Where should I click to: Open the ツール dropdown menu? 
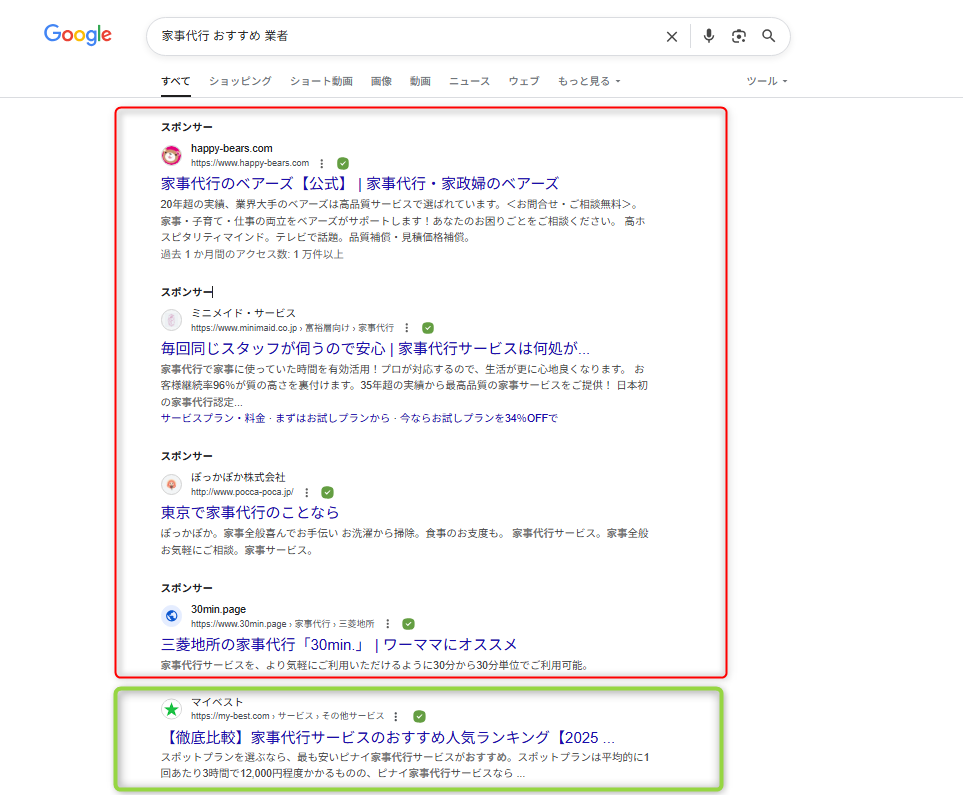pyautogui.click(x=767, y=81)
